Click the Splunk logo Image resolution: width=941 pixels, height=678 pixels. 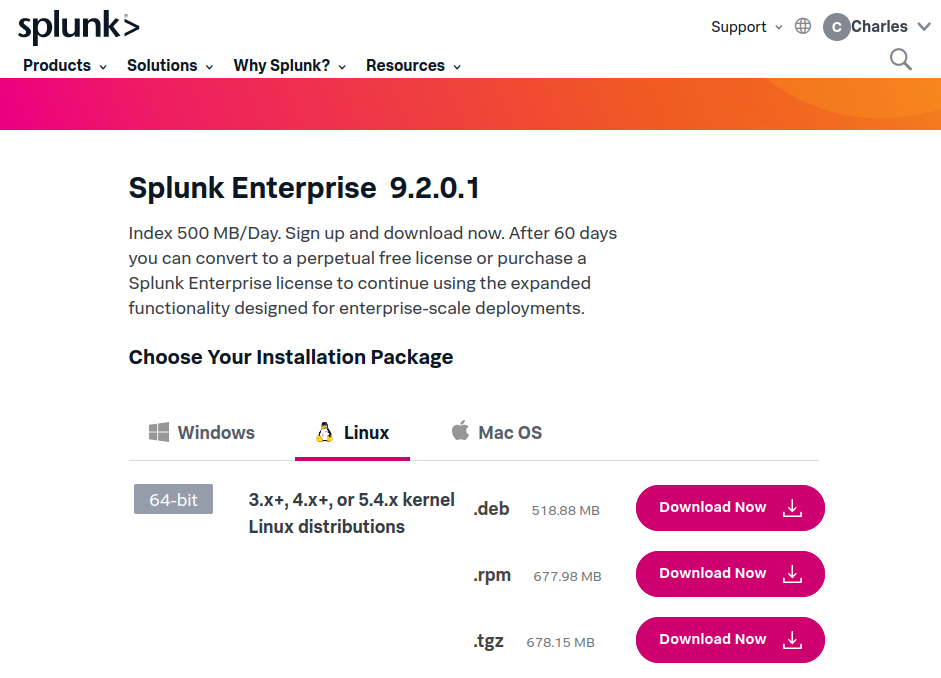78,27
